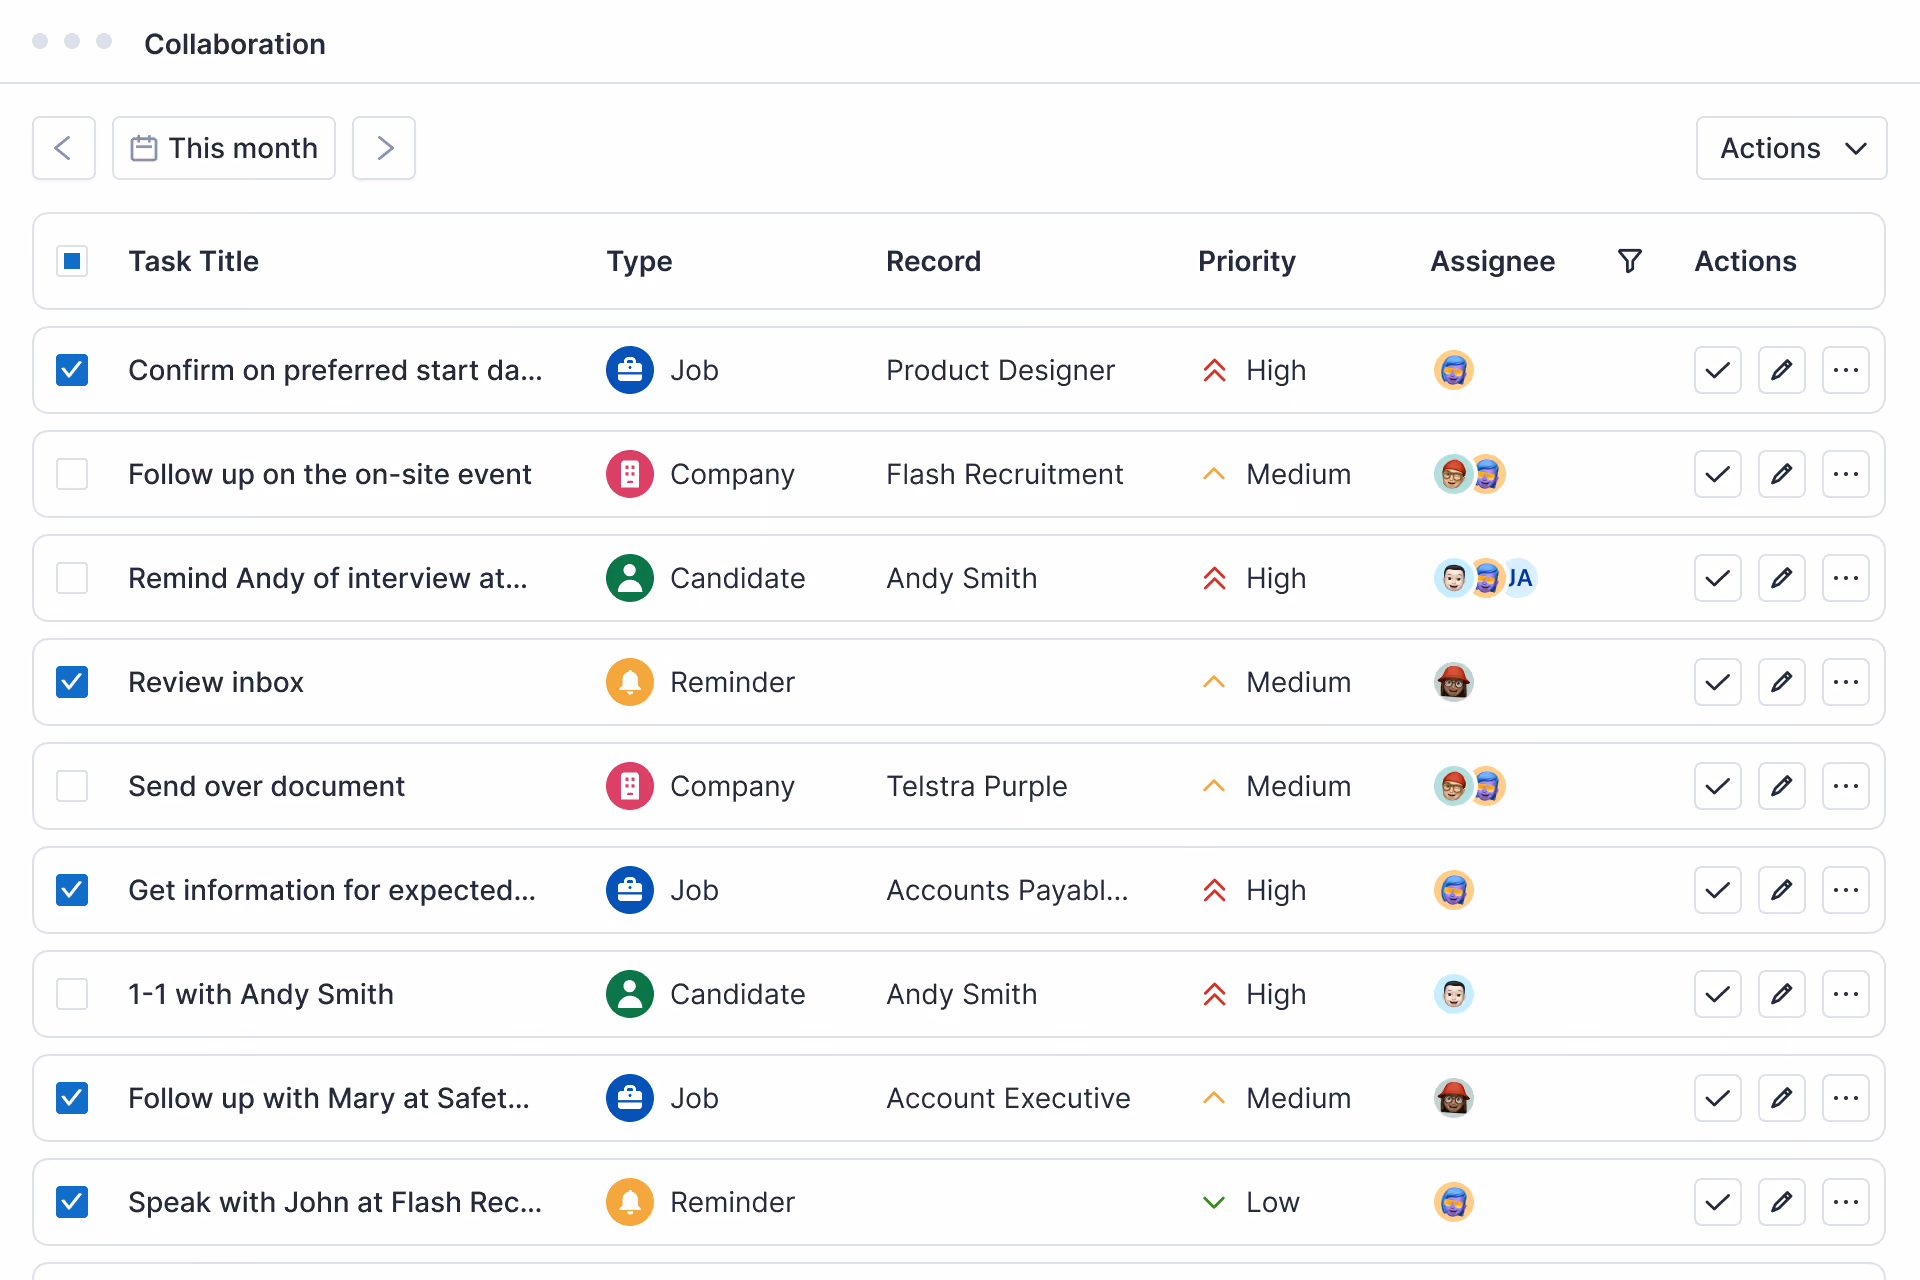Open the Accounts Payabl... record
This screenshot has height=1280, width=1920.
point(1007,890)
